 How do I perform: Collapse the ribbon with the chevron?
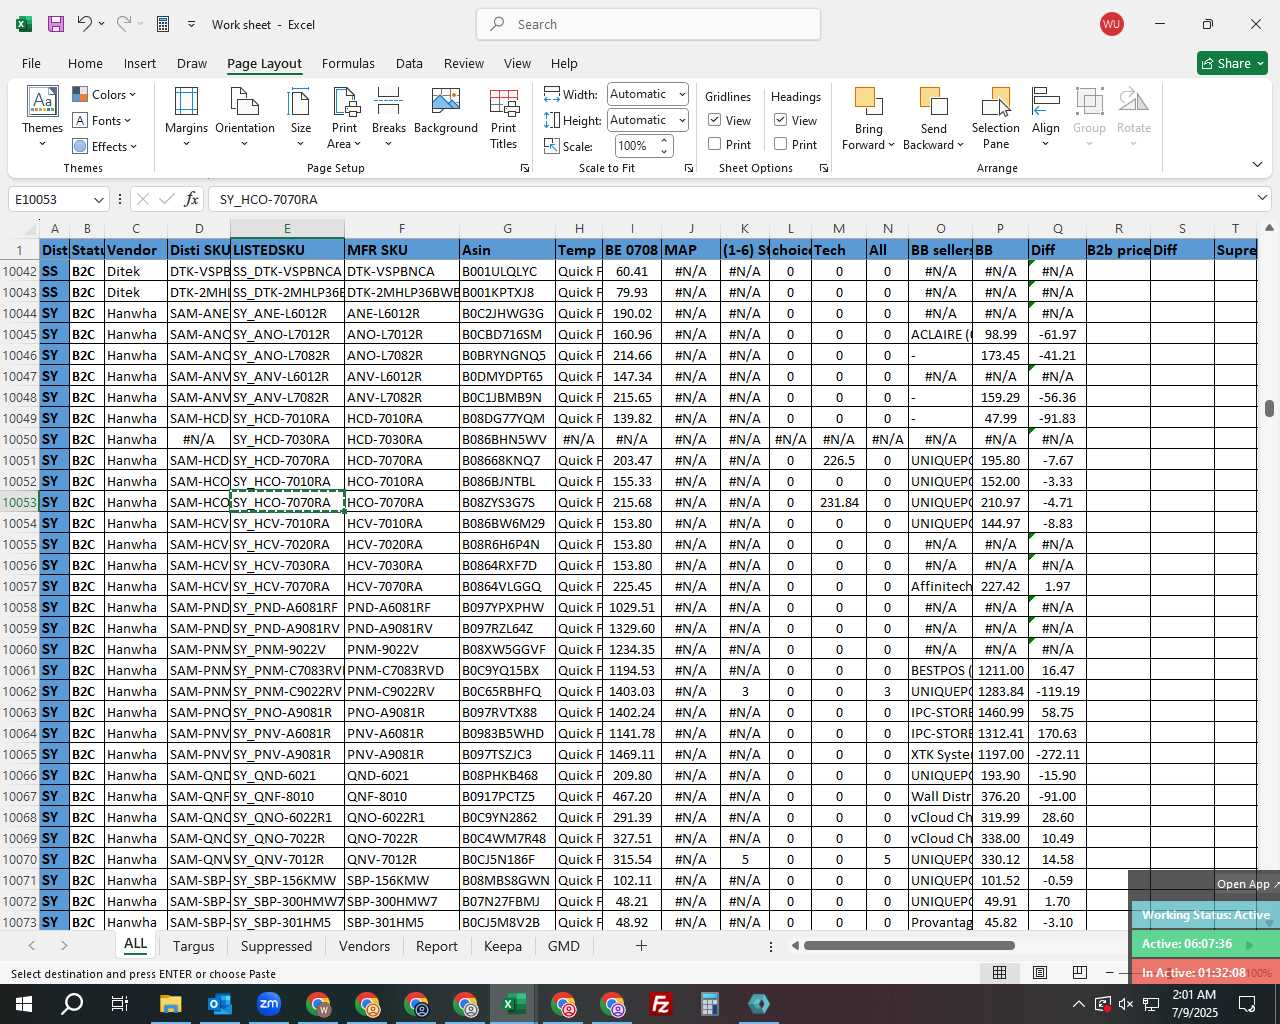point(1257,165)
